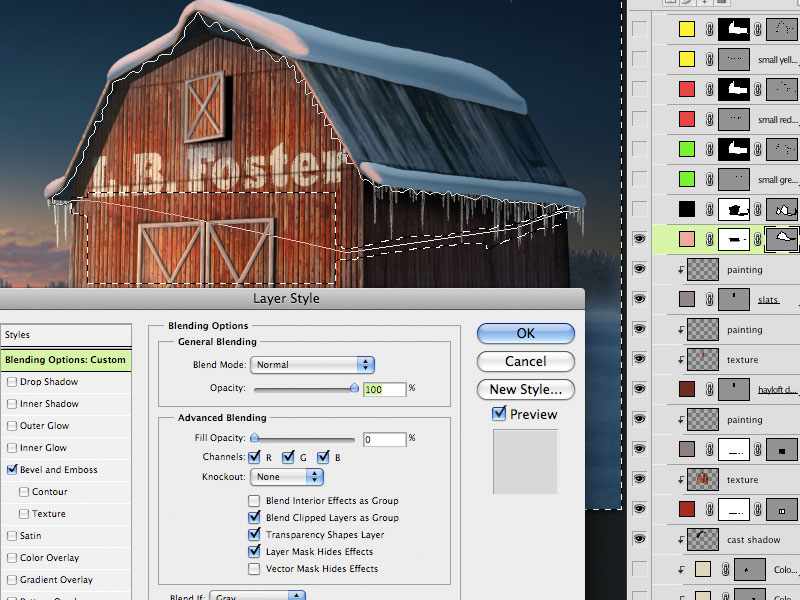This screenshot has height=600, width=800.
Task: Open the Inner Glow style settings
Action: pyautogui.click(x=43, y=447)
